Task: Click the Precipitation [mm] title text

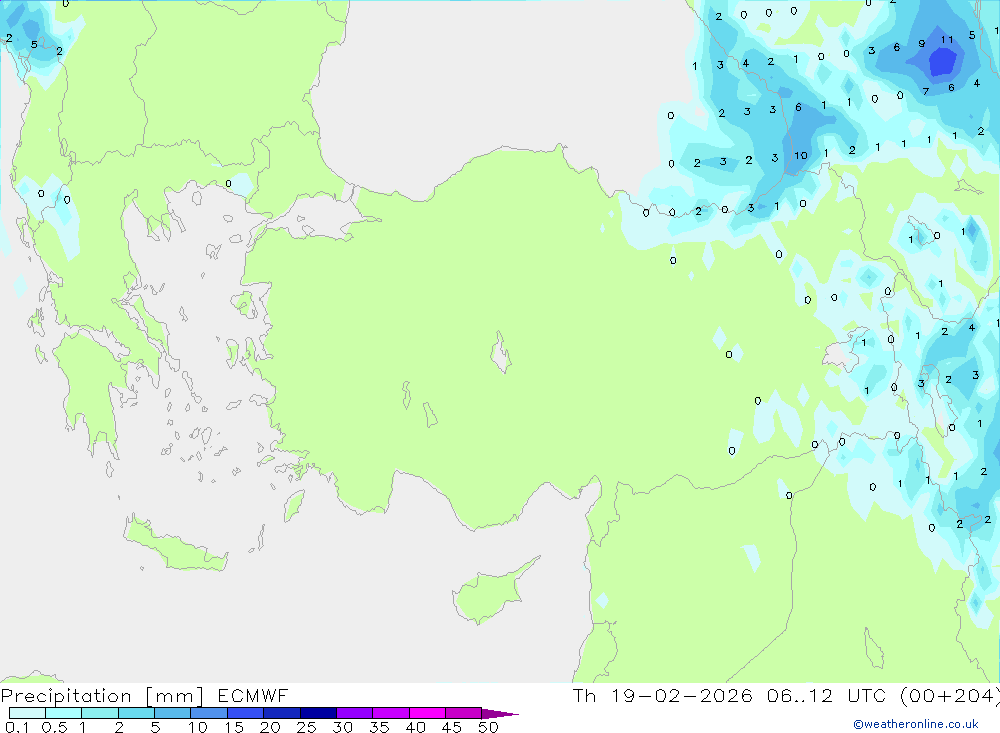Action: coord(102,695)
